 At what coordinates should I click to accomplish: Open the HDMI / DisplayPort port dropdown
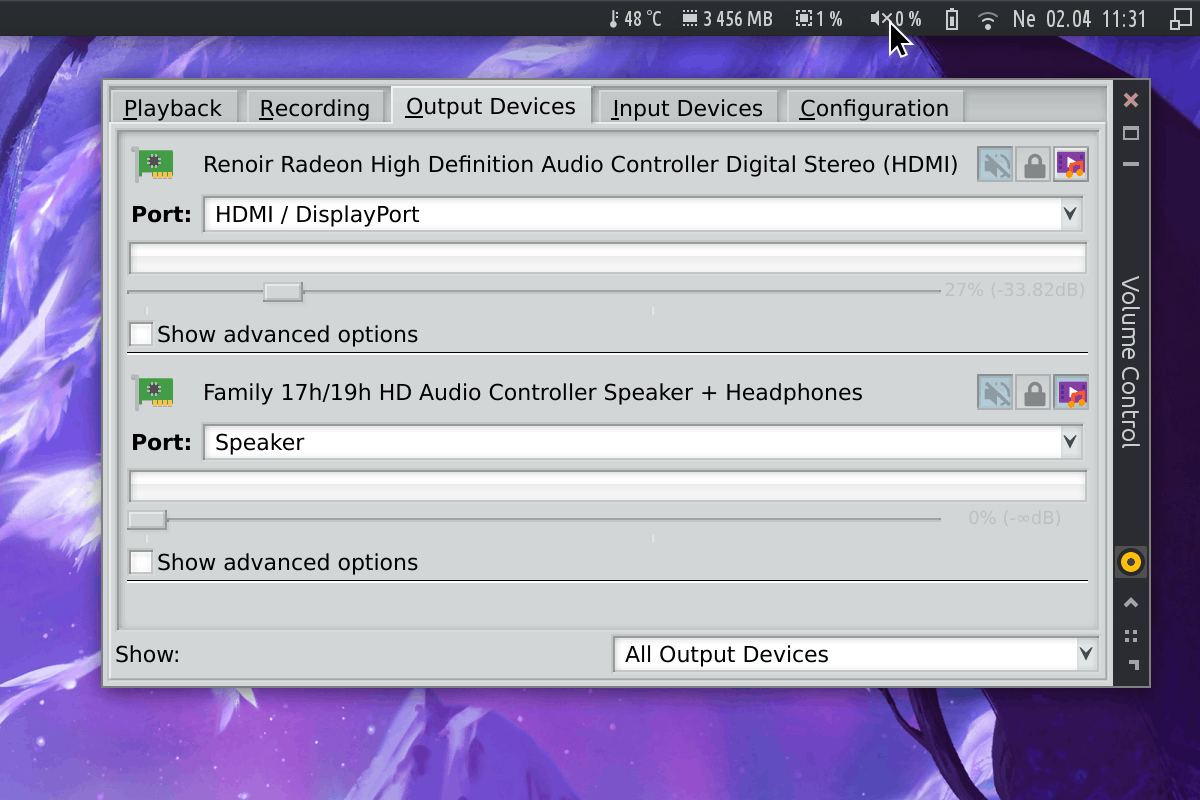pos(643,214)
